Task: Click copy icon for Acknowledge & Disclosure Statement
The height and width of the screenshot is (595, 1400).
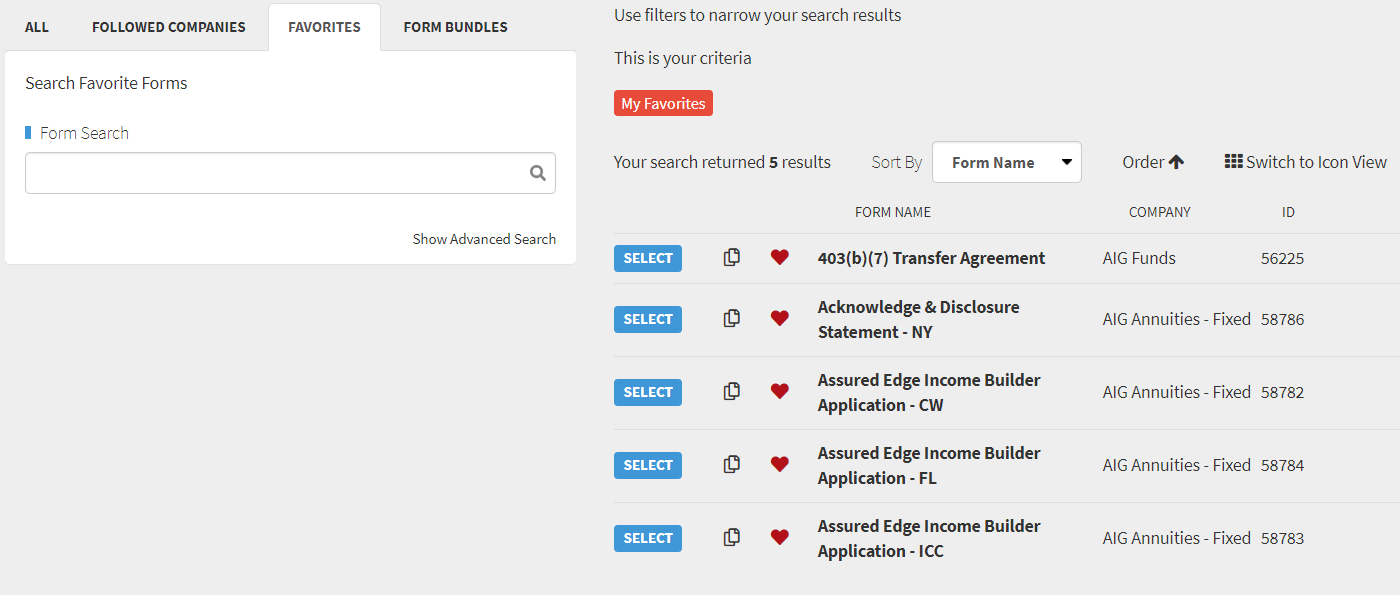Action: (x=732, y=318)
